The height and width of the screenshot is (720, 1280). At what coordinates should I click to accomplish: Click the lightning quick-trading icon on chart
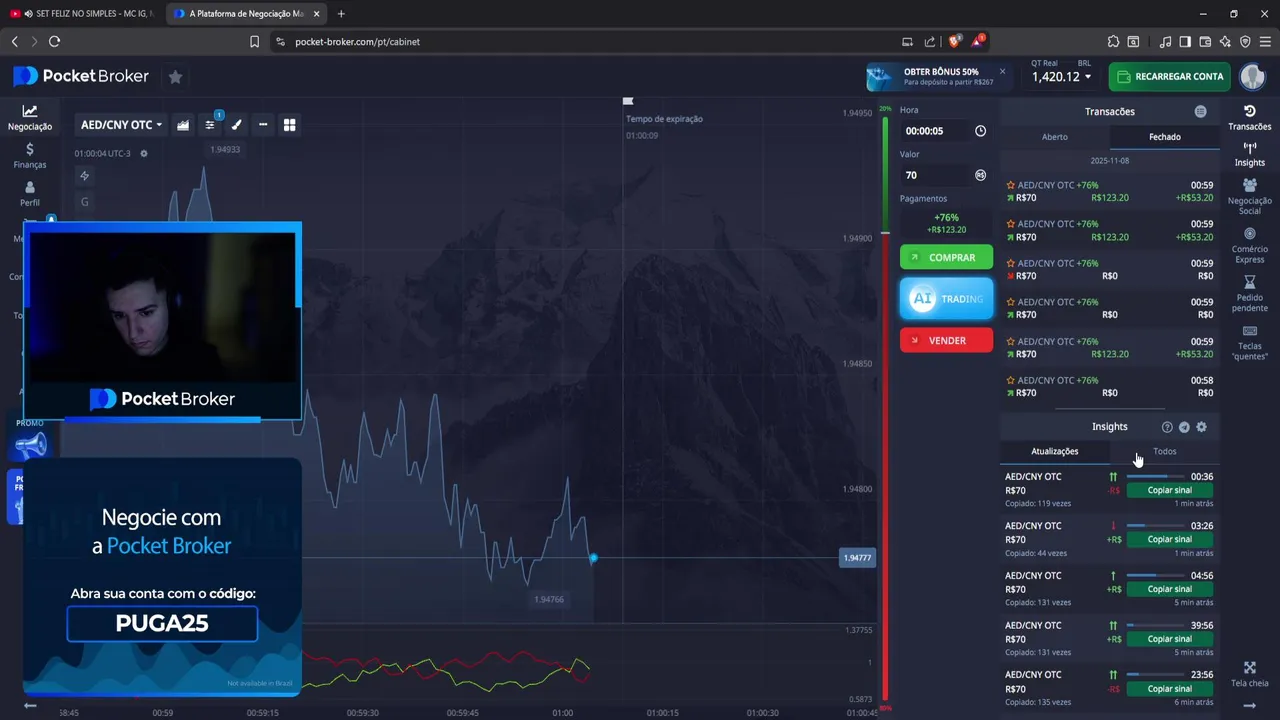point(84,176)
